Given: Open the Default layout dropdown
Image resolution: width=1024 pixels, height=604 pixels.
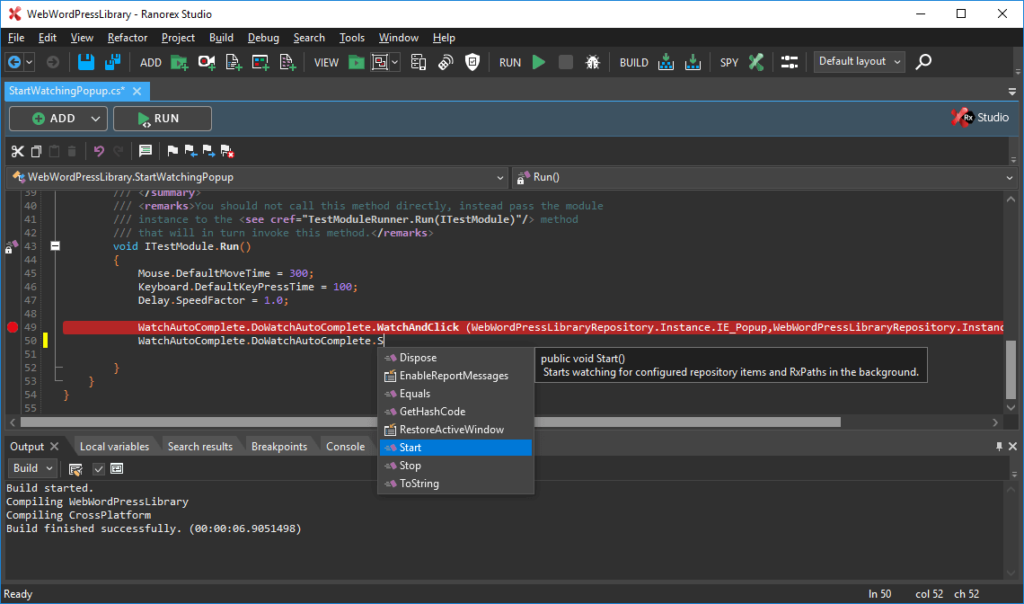Looking at the screenshot, I should tap(858, 61).
